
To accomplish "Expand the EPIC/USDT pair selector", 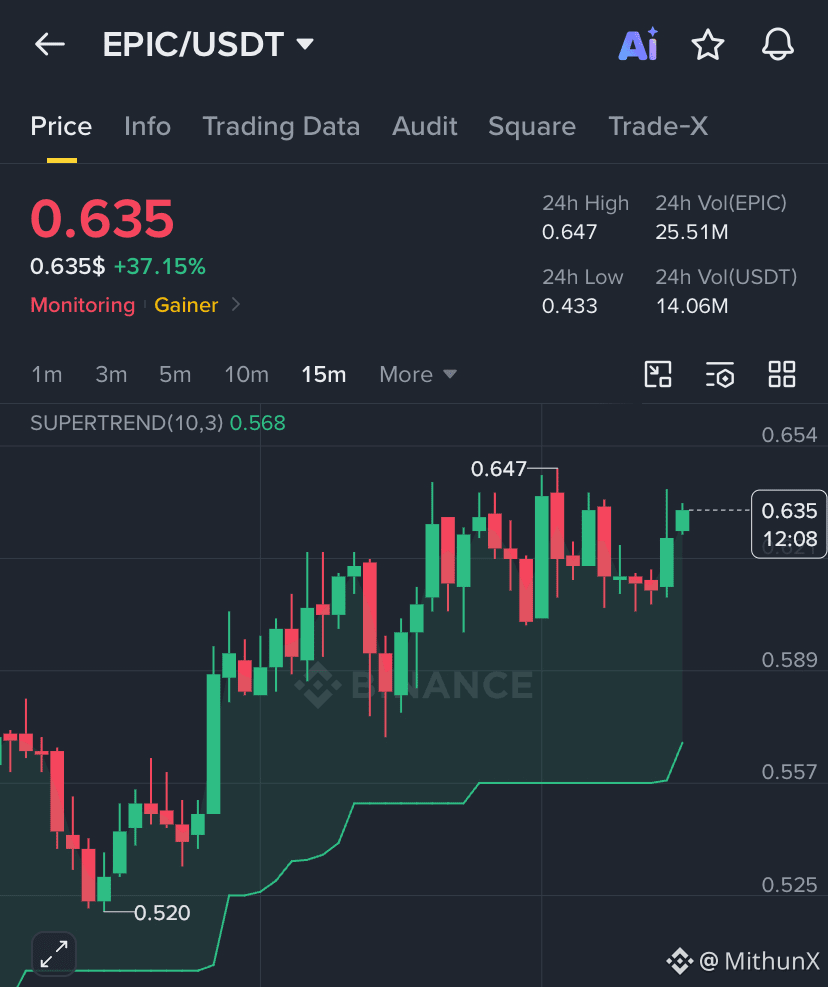I will [x=208, y=45].
